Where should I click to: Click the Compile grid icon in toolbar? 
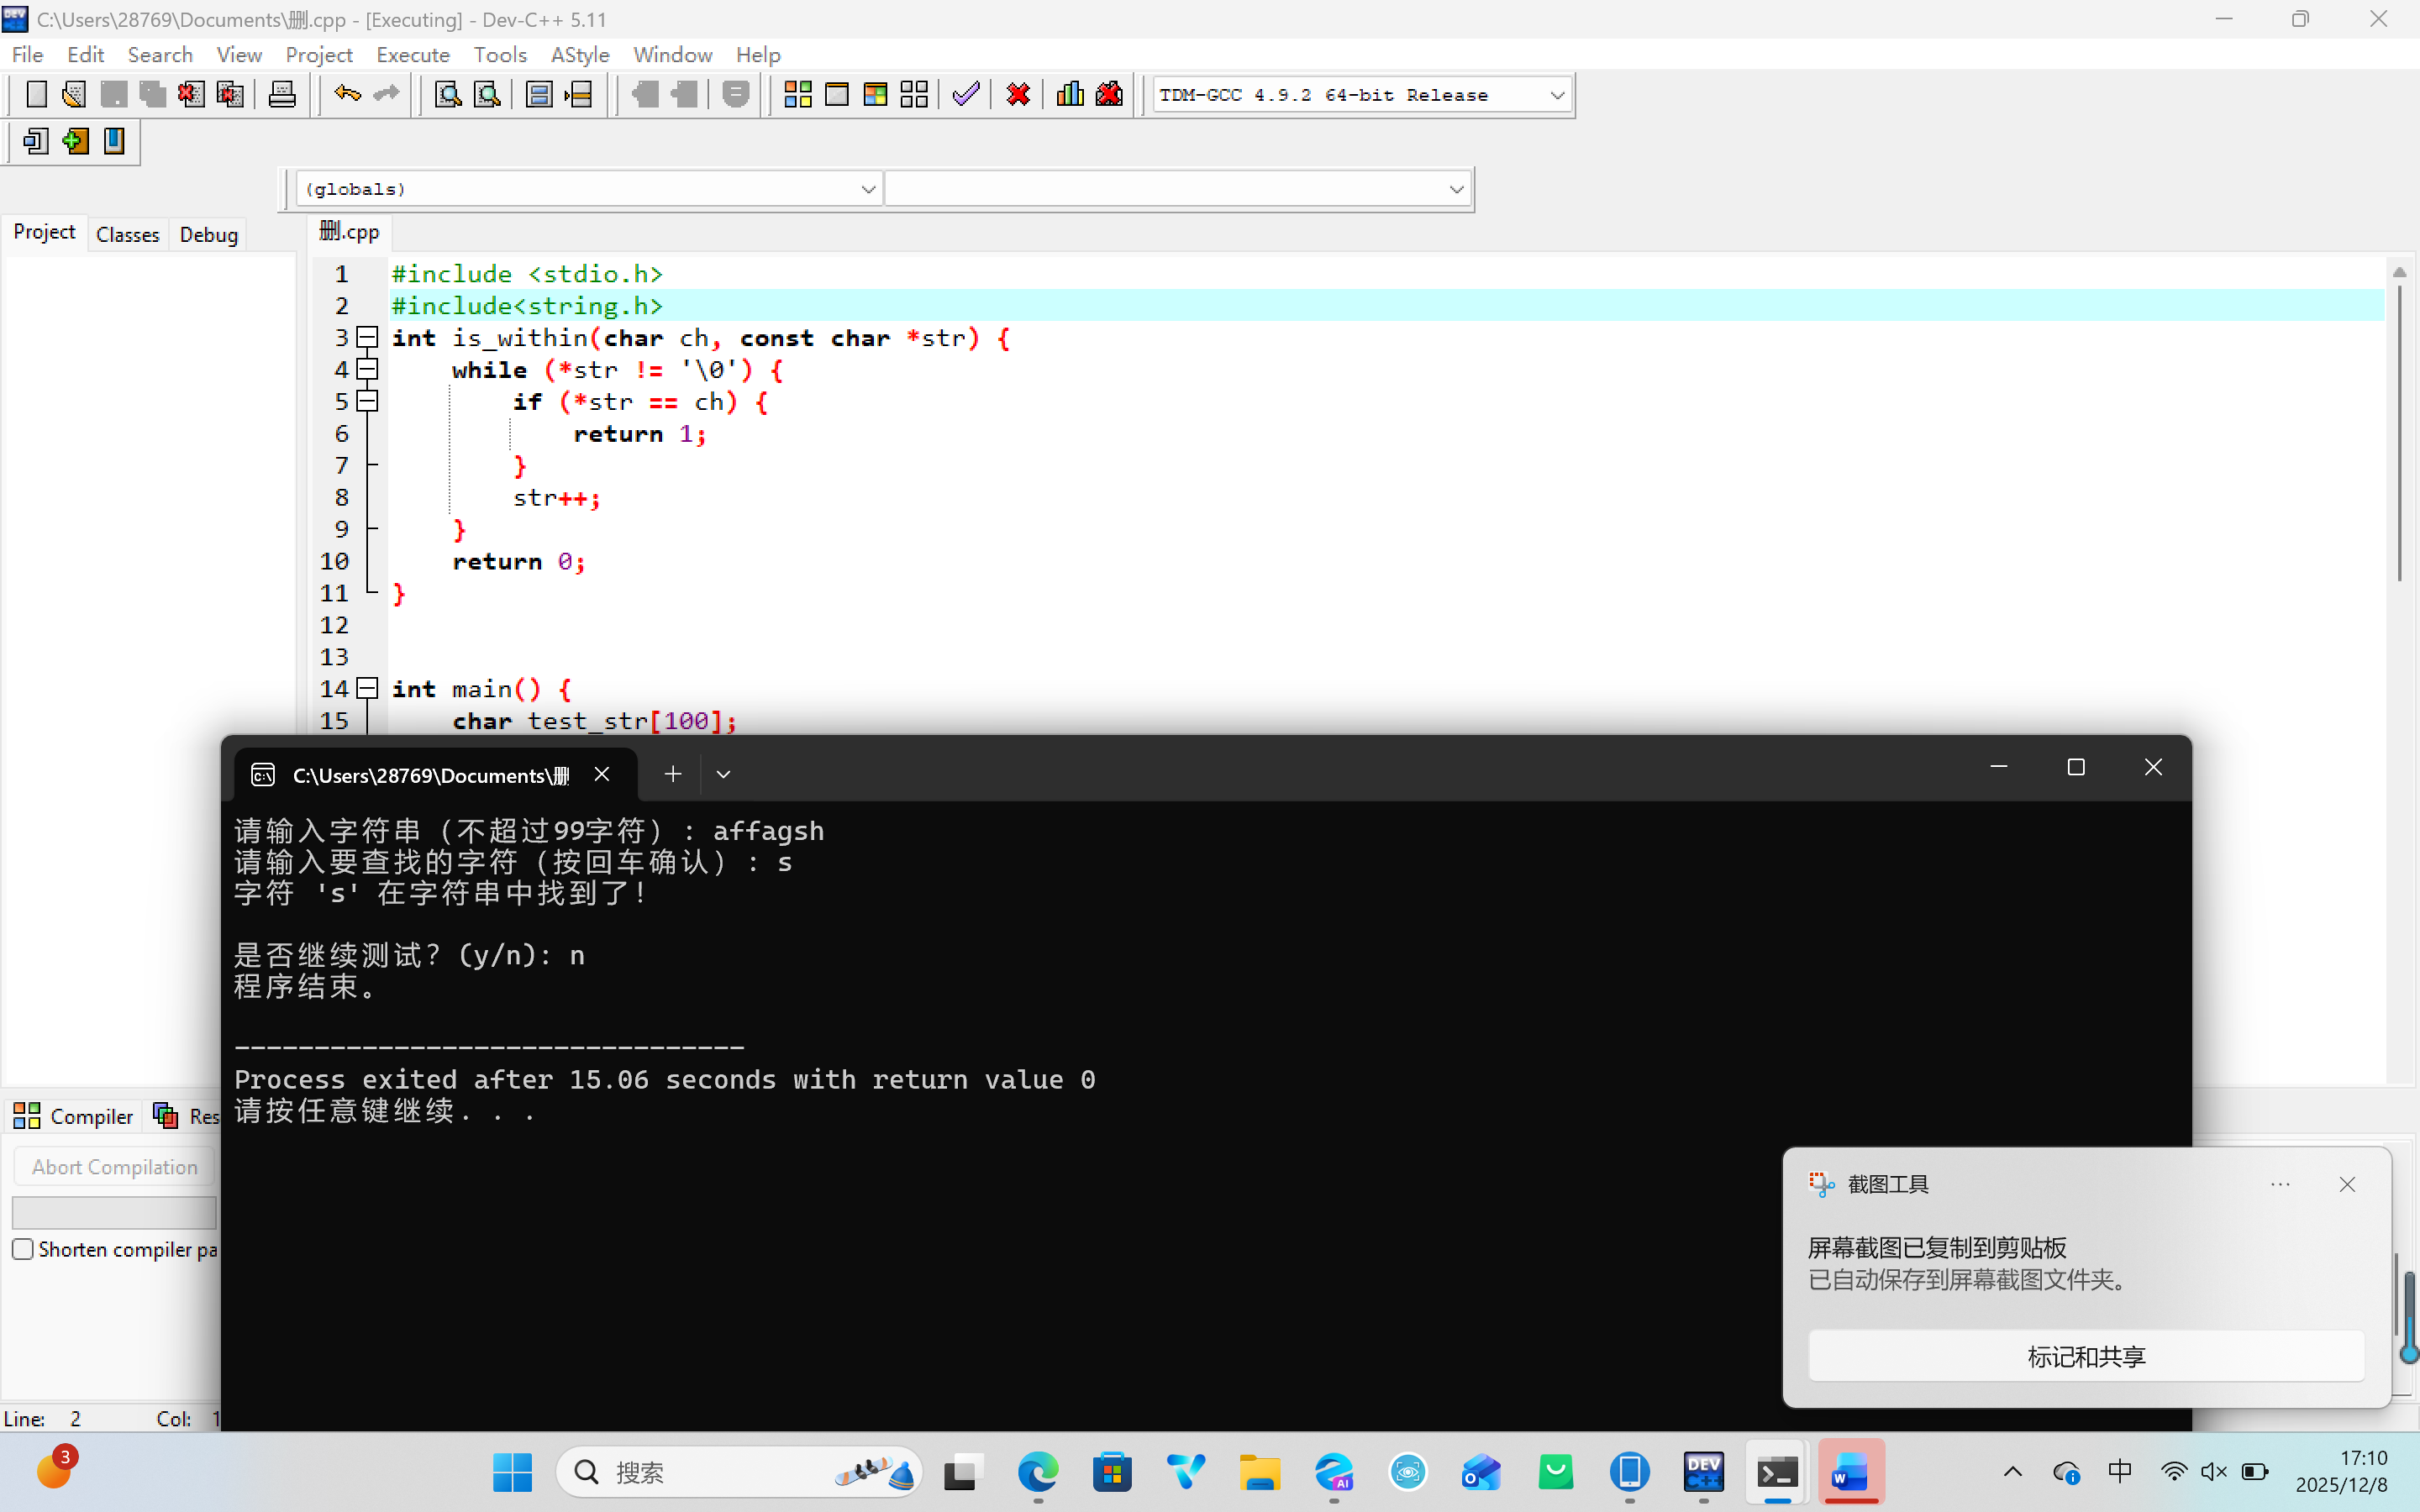pyautogui.click(x=797, y=95)
